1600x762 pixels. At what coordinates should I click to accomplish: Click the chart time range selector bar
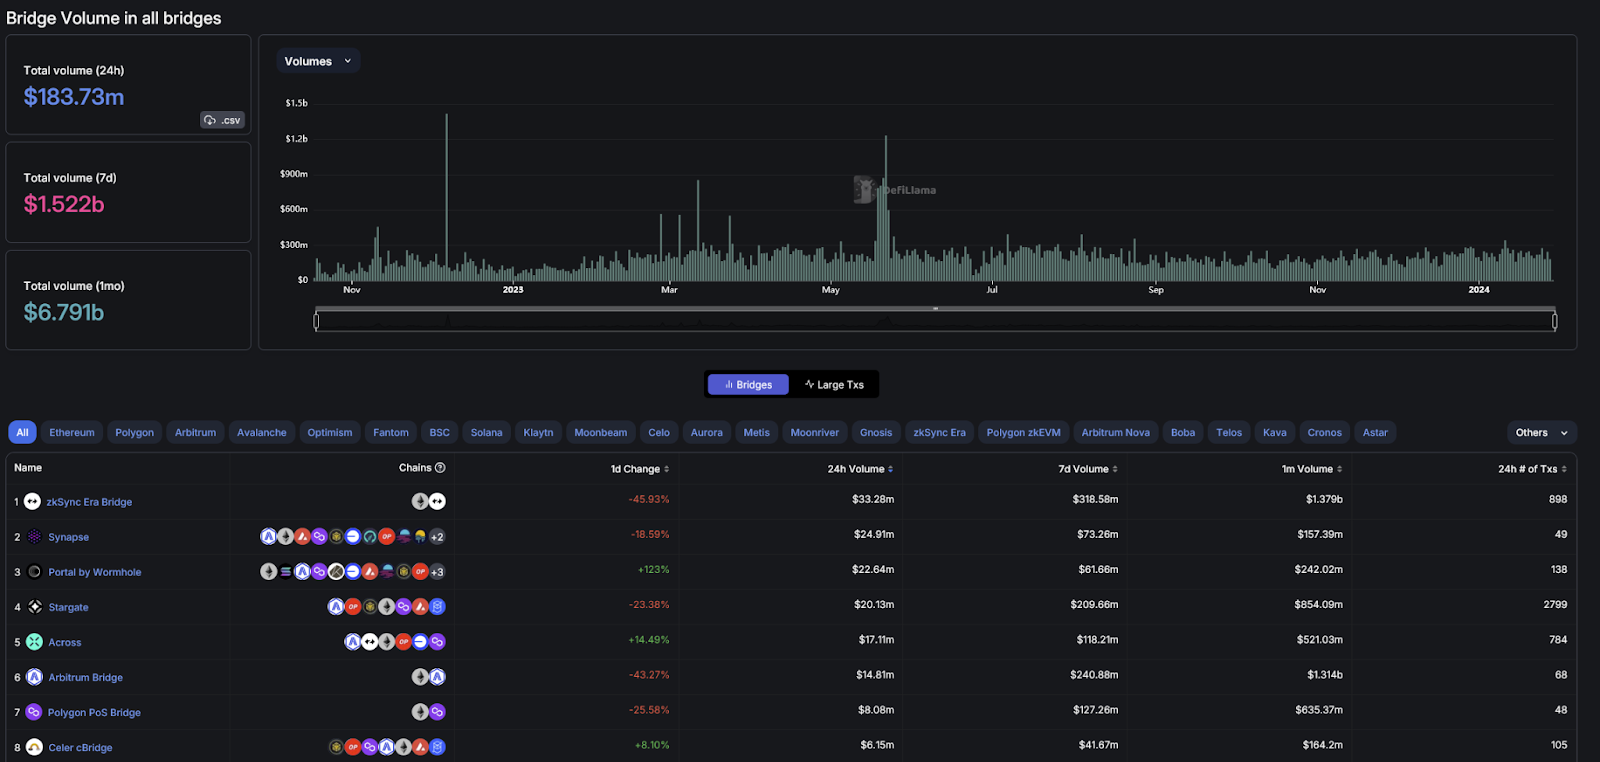(x=936, y=321)
